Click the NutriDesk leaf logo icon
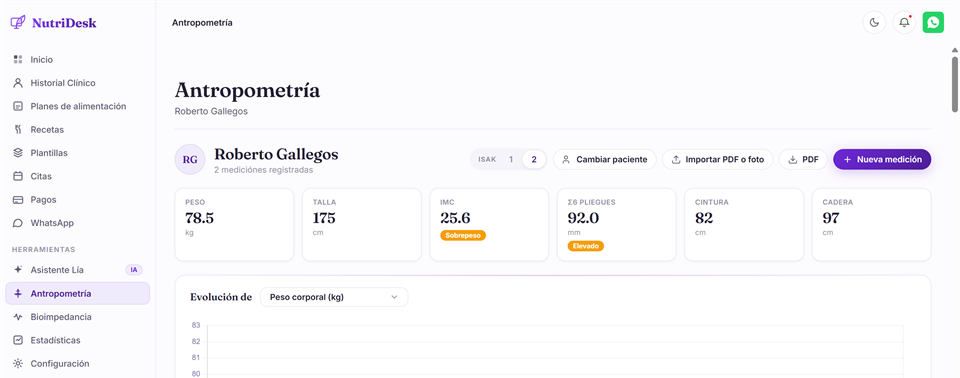Image resolution: width=960 pixels, height=378 pixels. coord(18,23)
